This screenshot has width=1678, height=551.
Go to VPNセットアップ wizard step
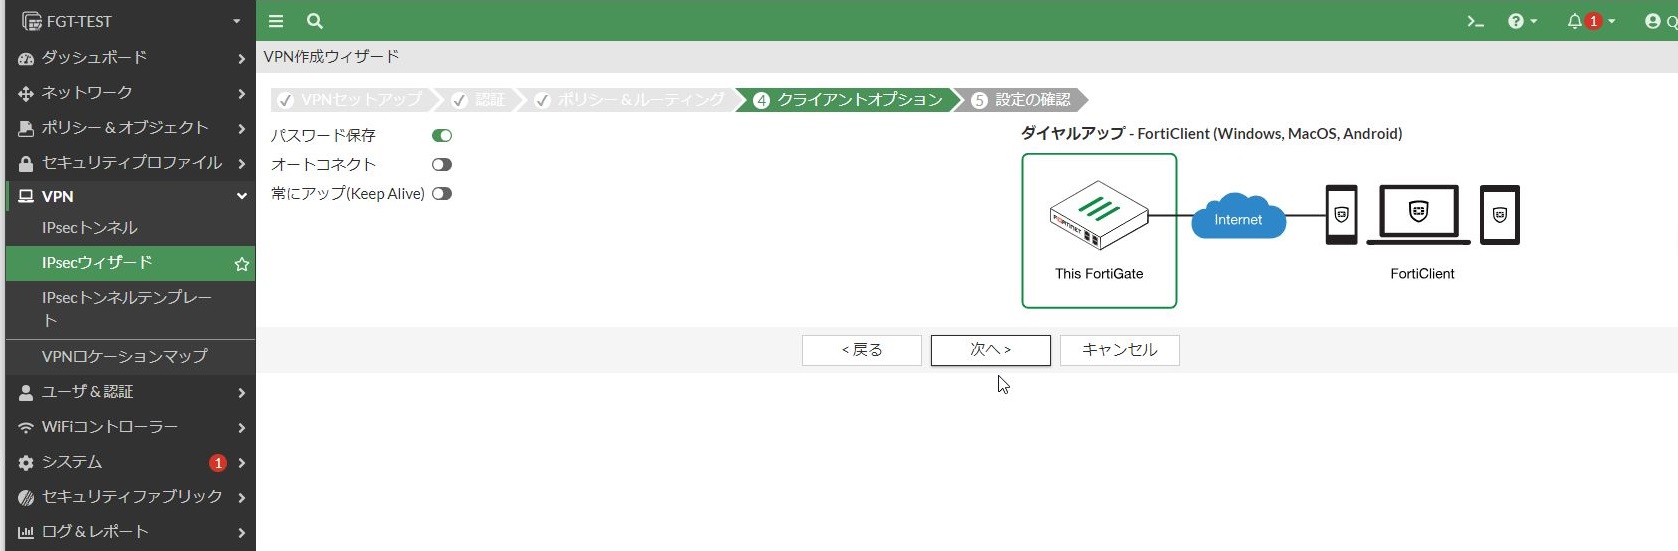click(351, 100)
